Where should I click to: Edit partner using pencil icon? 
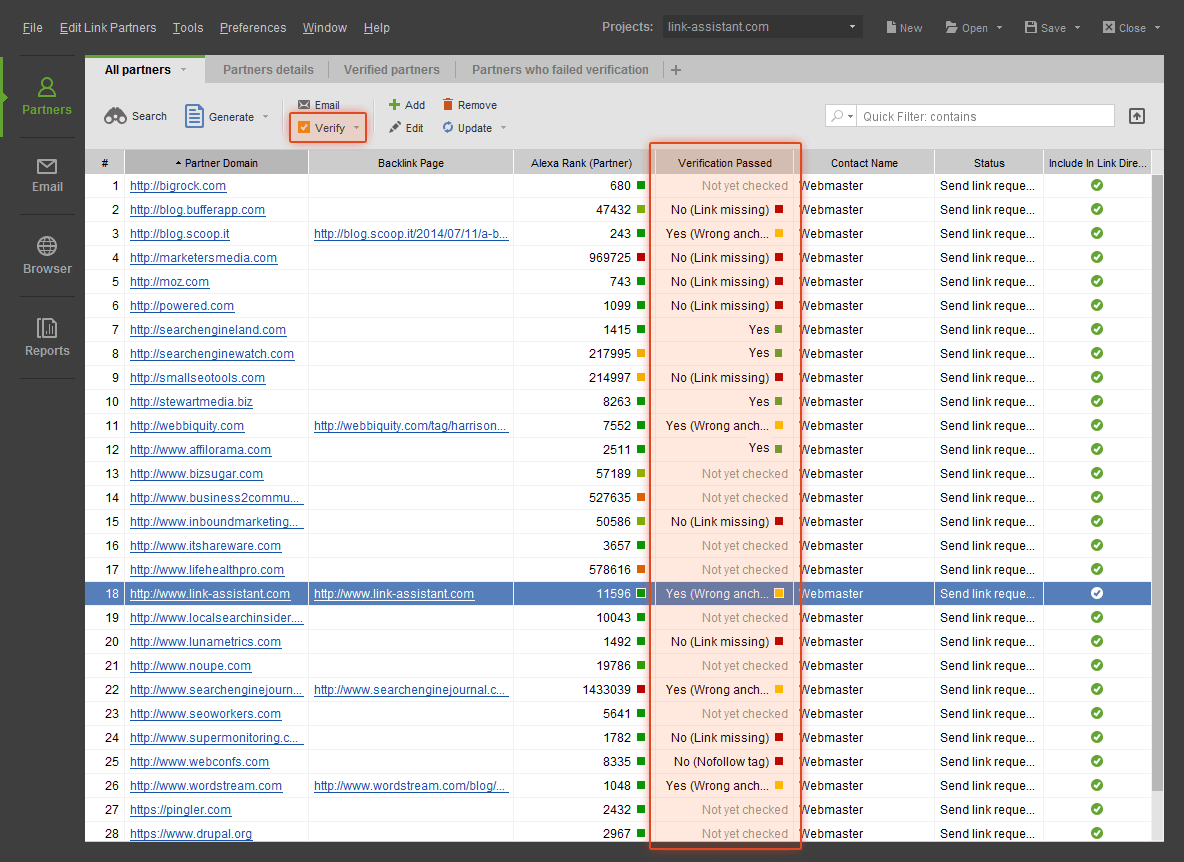click(x=406, y=128)
